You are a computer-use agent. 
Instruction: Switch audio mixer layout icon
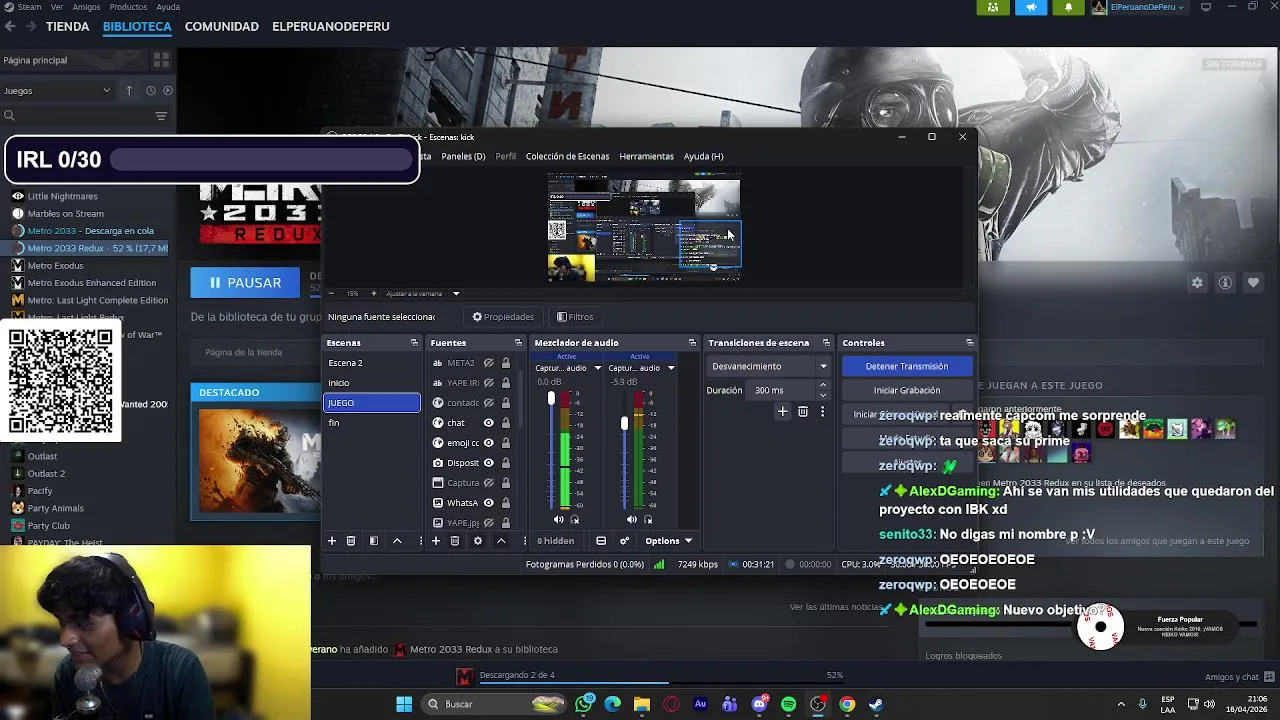pos(601,541)
